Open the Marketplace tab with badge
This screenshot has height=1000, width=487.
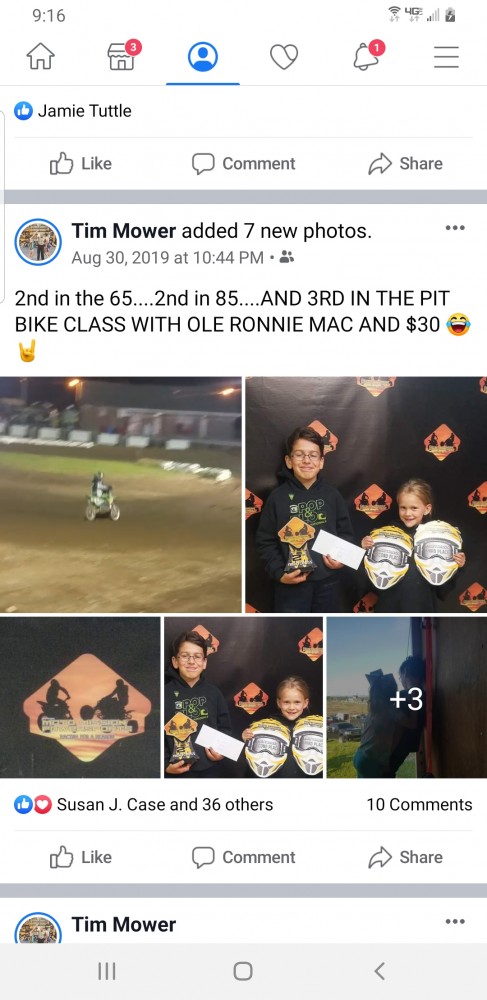coord(123,55)
